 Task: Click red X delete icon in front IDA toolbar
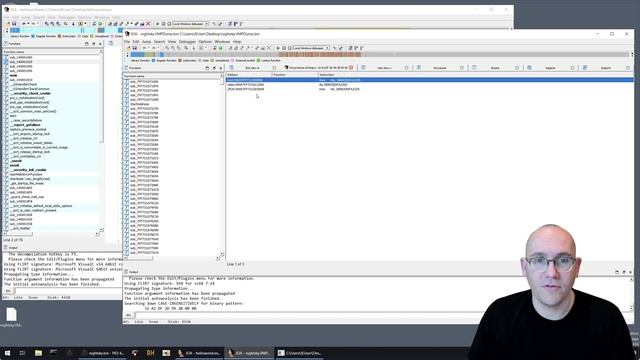pos(269,48)
